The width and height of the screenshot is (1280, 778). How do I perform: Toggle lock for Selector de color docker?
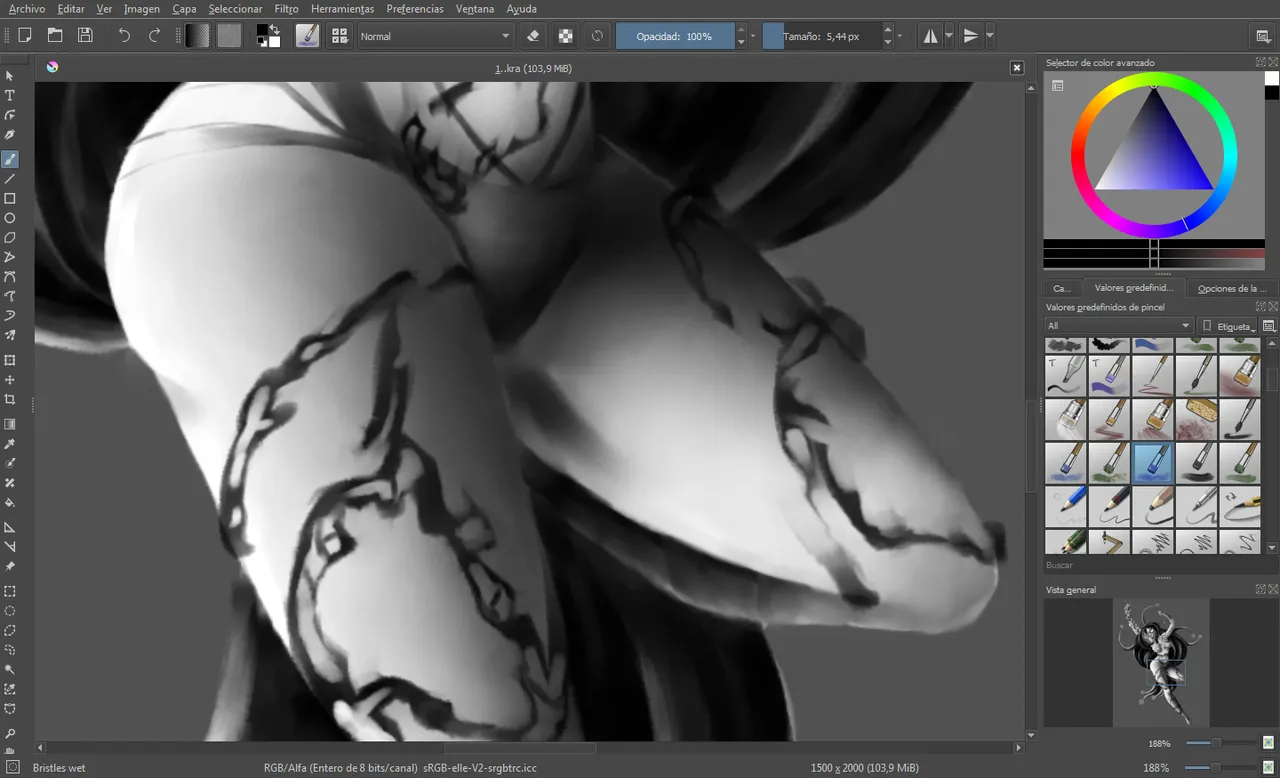pyautogui.click(x=1261, y=62)
